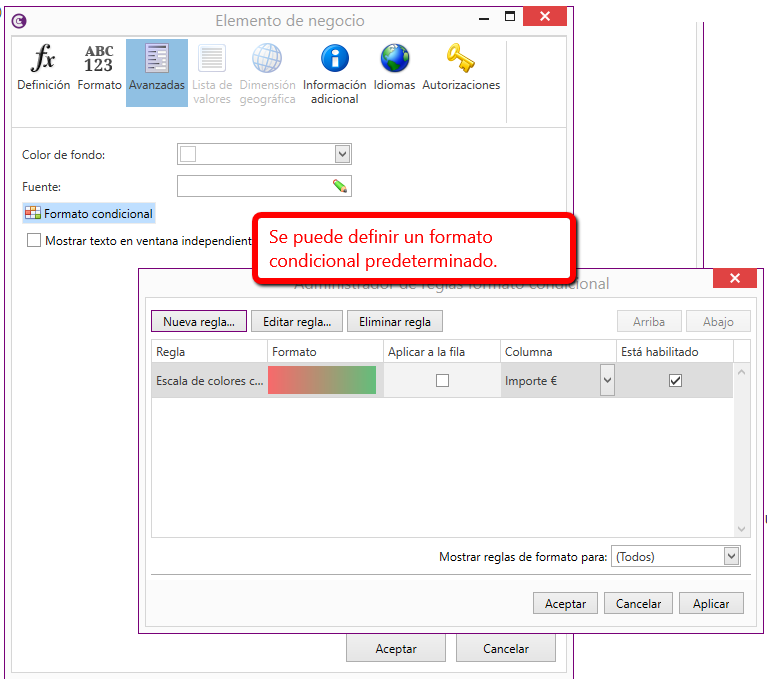Click the red-green color scale swatch
Viewport: 767px width, 679px height.
pyautogui.click(x=322, y=380)
